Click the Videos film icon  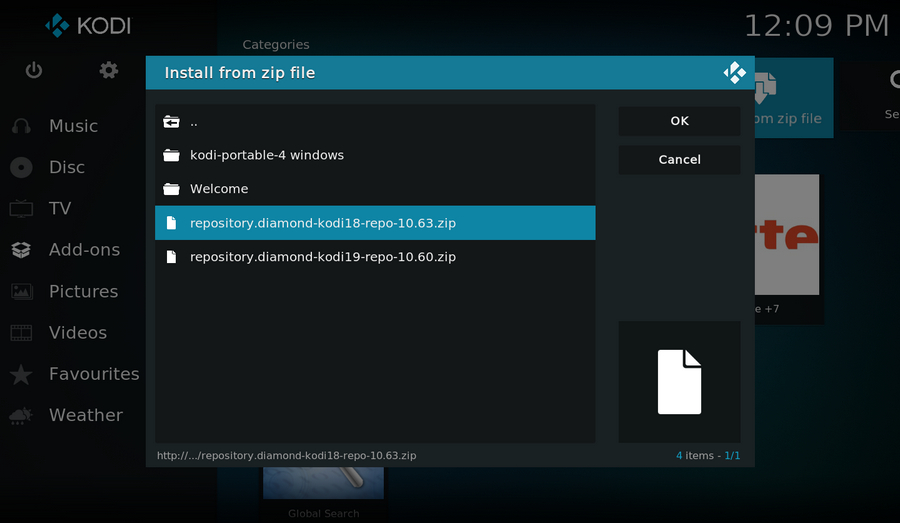coord(21,332)
